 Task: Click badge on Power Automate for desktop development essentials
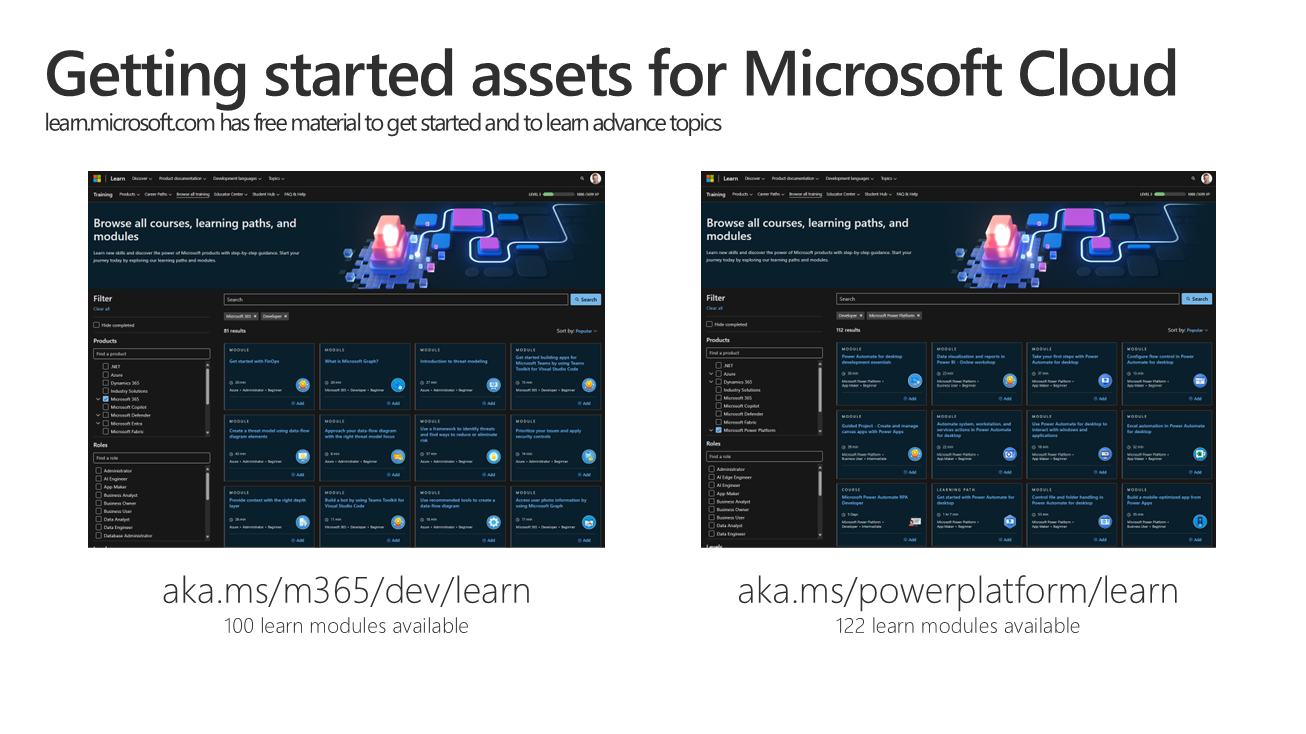point(914,380)
